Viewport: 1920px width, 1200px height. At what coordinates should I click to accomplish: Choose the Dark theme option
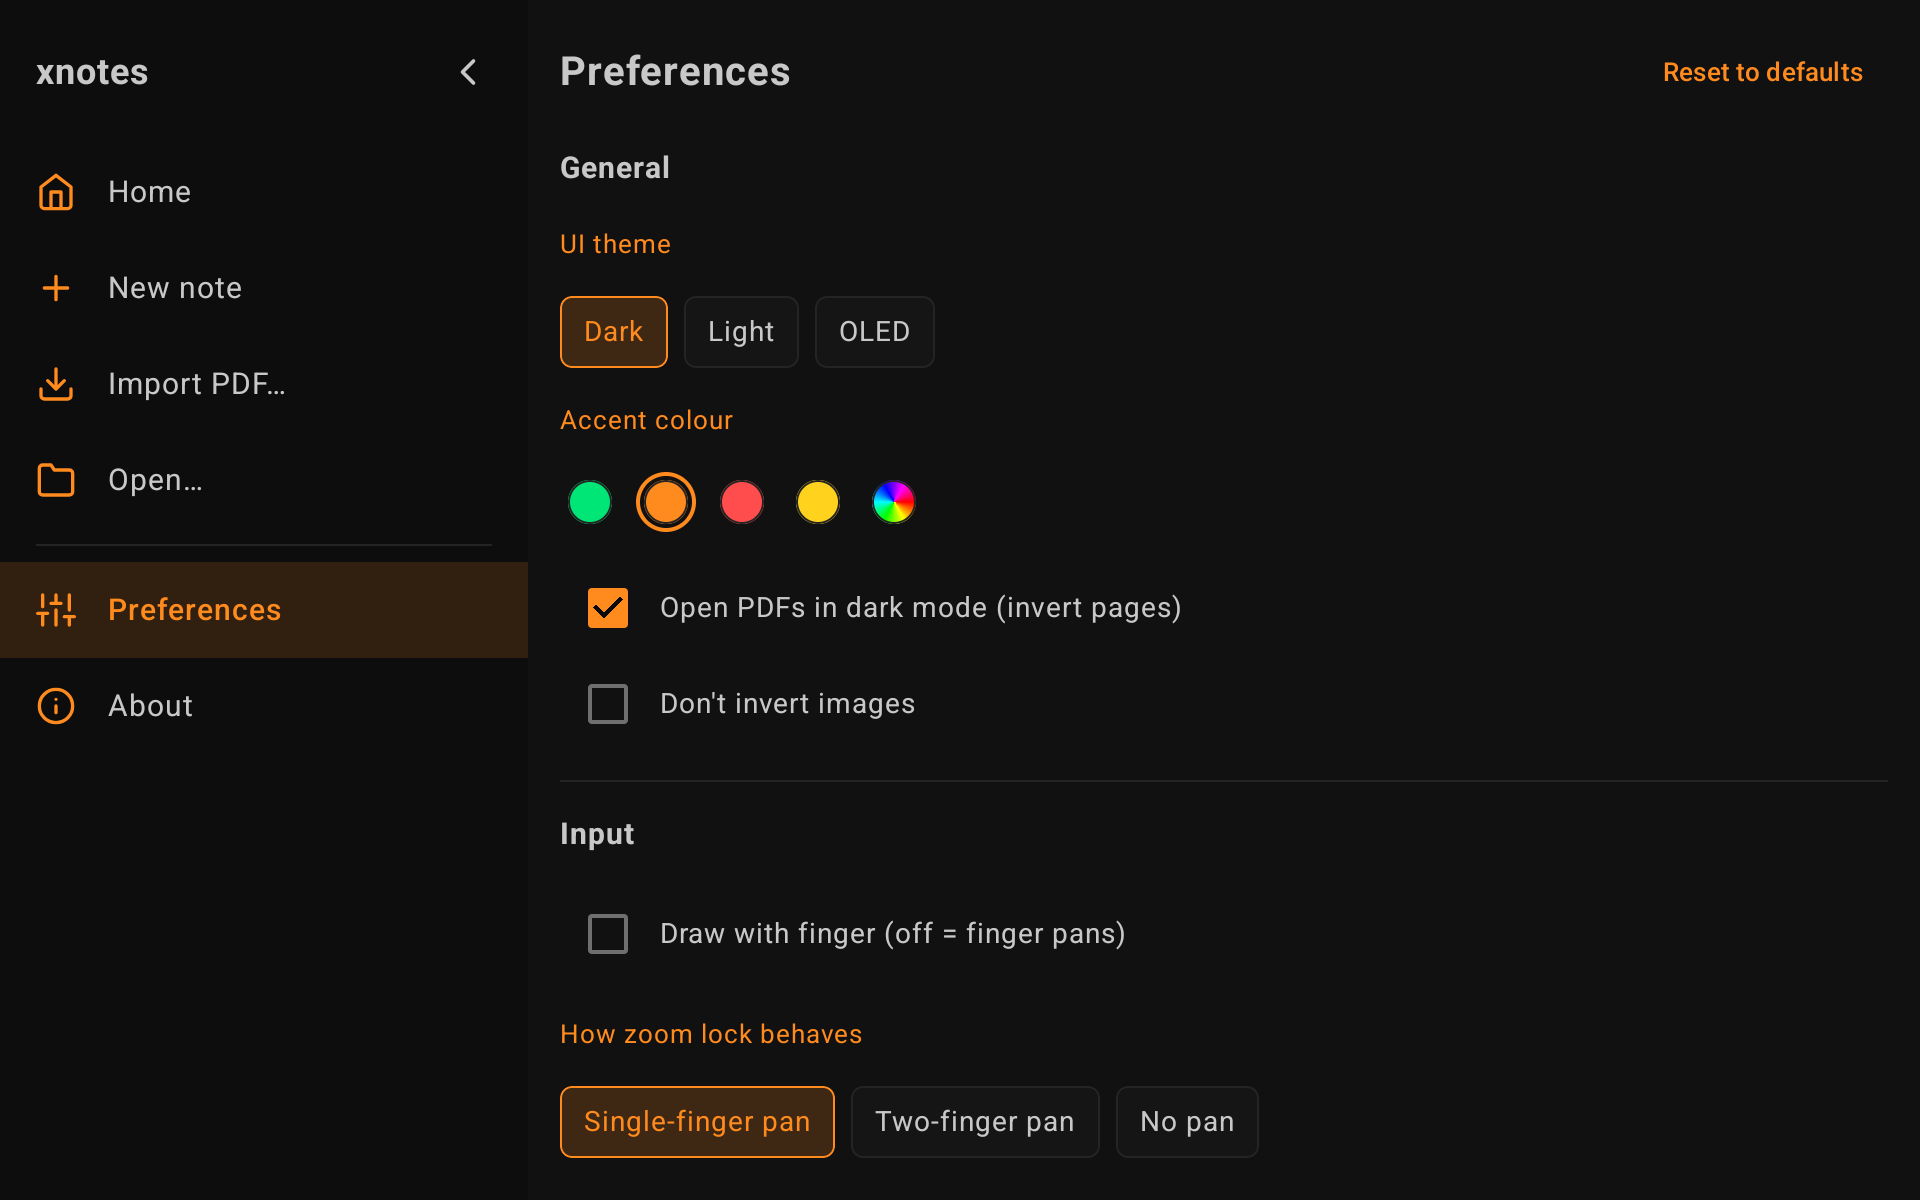coord(614,332)
